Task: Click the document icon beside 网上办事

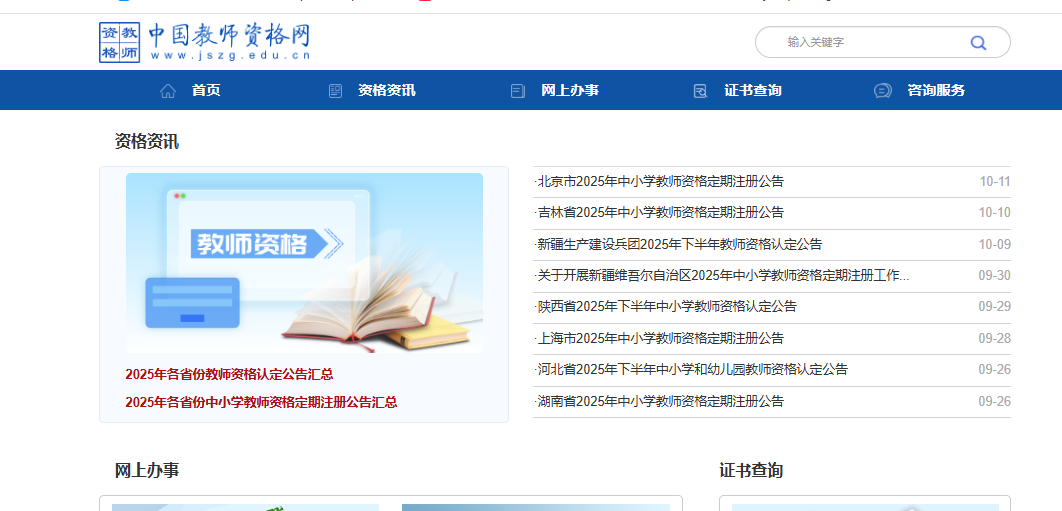Action: (518, 91)
